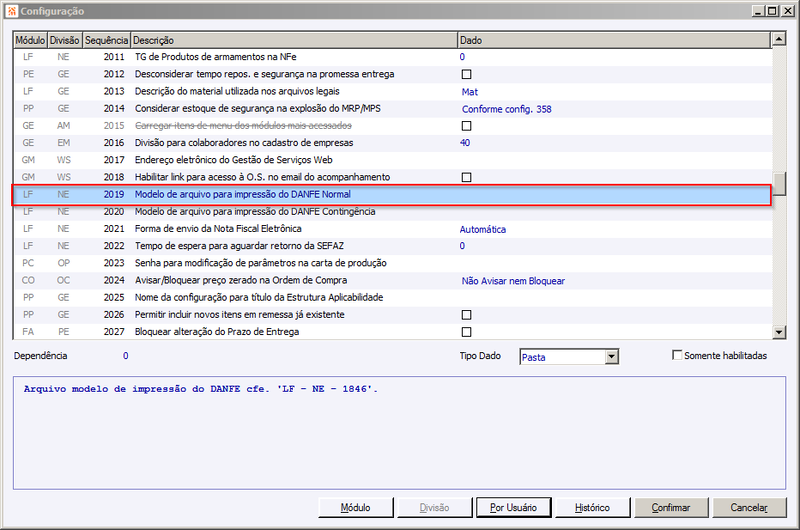Open the Tipo Dado dropdown arrow
The image size is (800, 530).
pyautogui.click(x=611, y=357)
